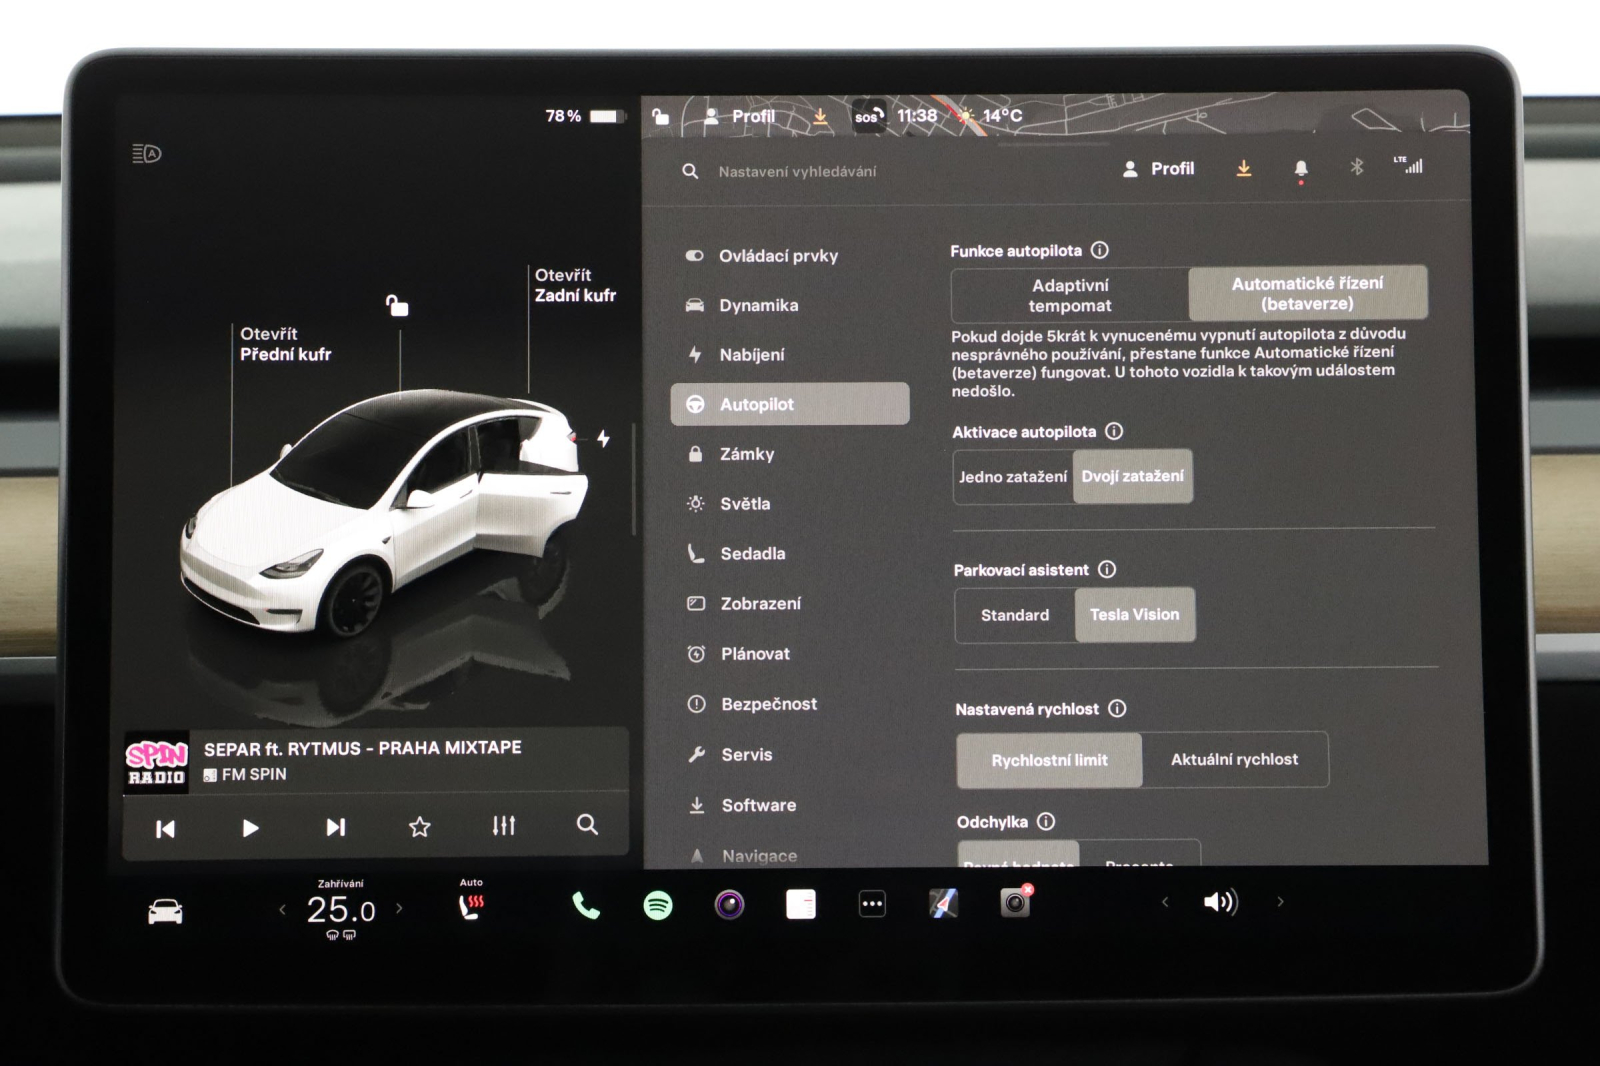Open the Zámky settings section
The width and height of the screenshot is (1600, 1066).
pos(748,453)
